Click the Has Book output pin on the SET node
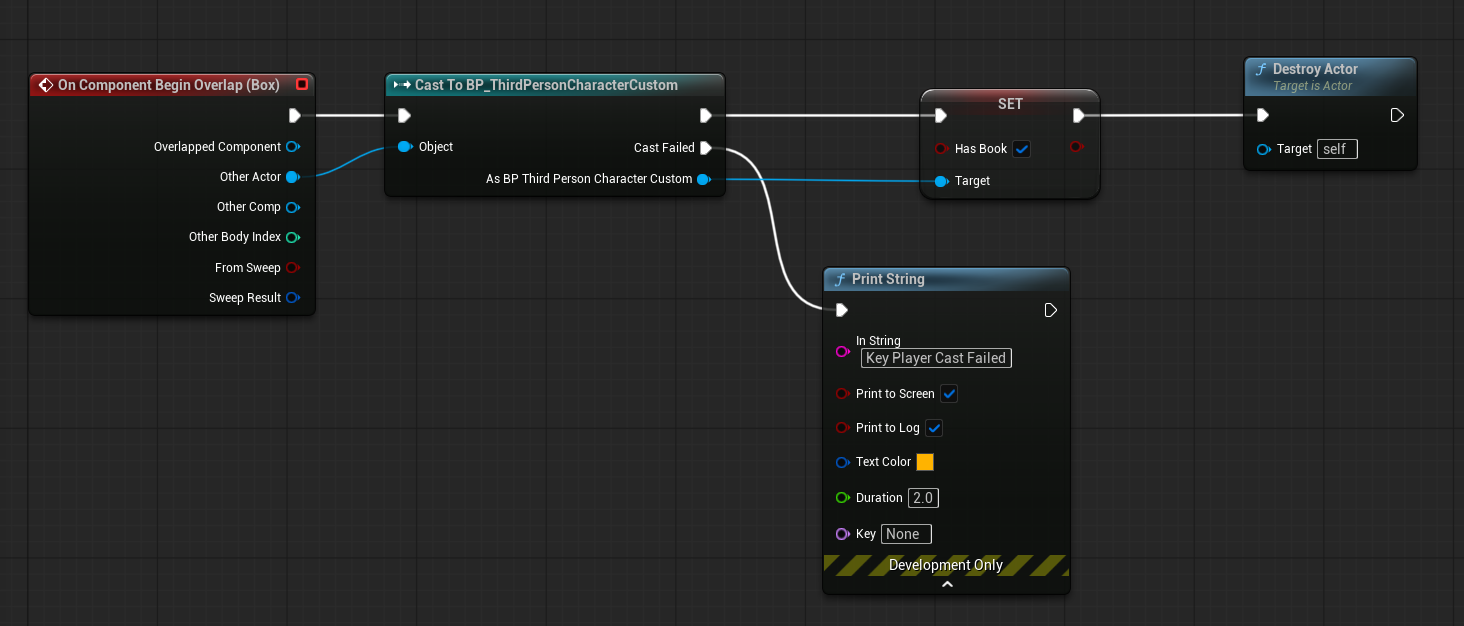The image size is (1464, 626). click(x=1076, y=148)
